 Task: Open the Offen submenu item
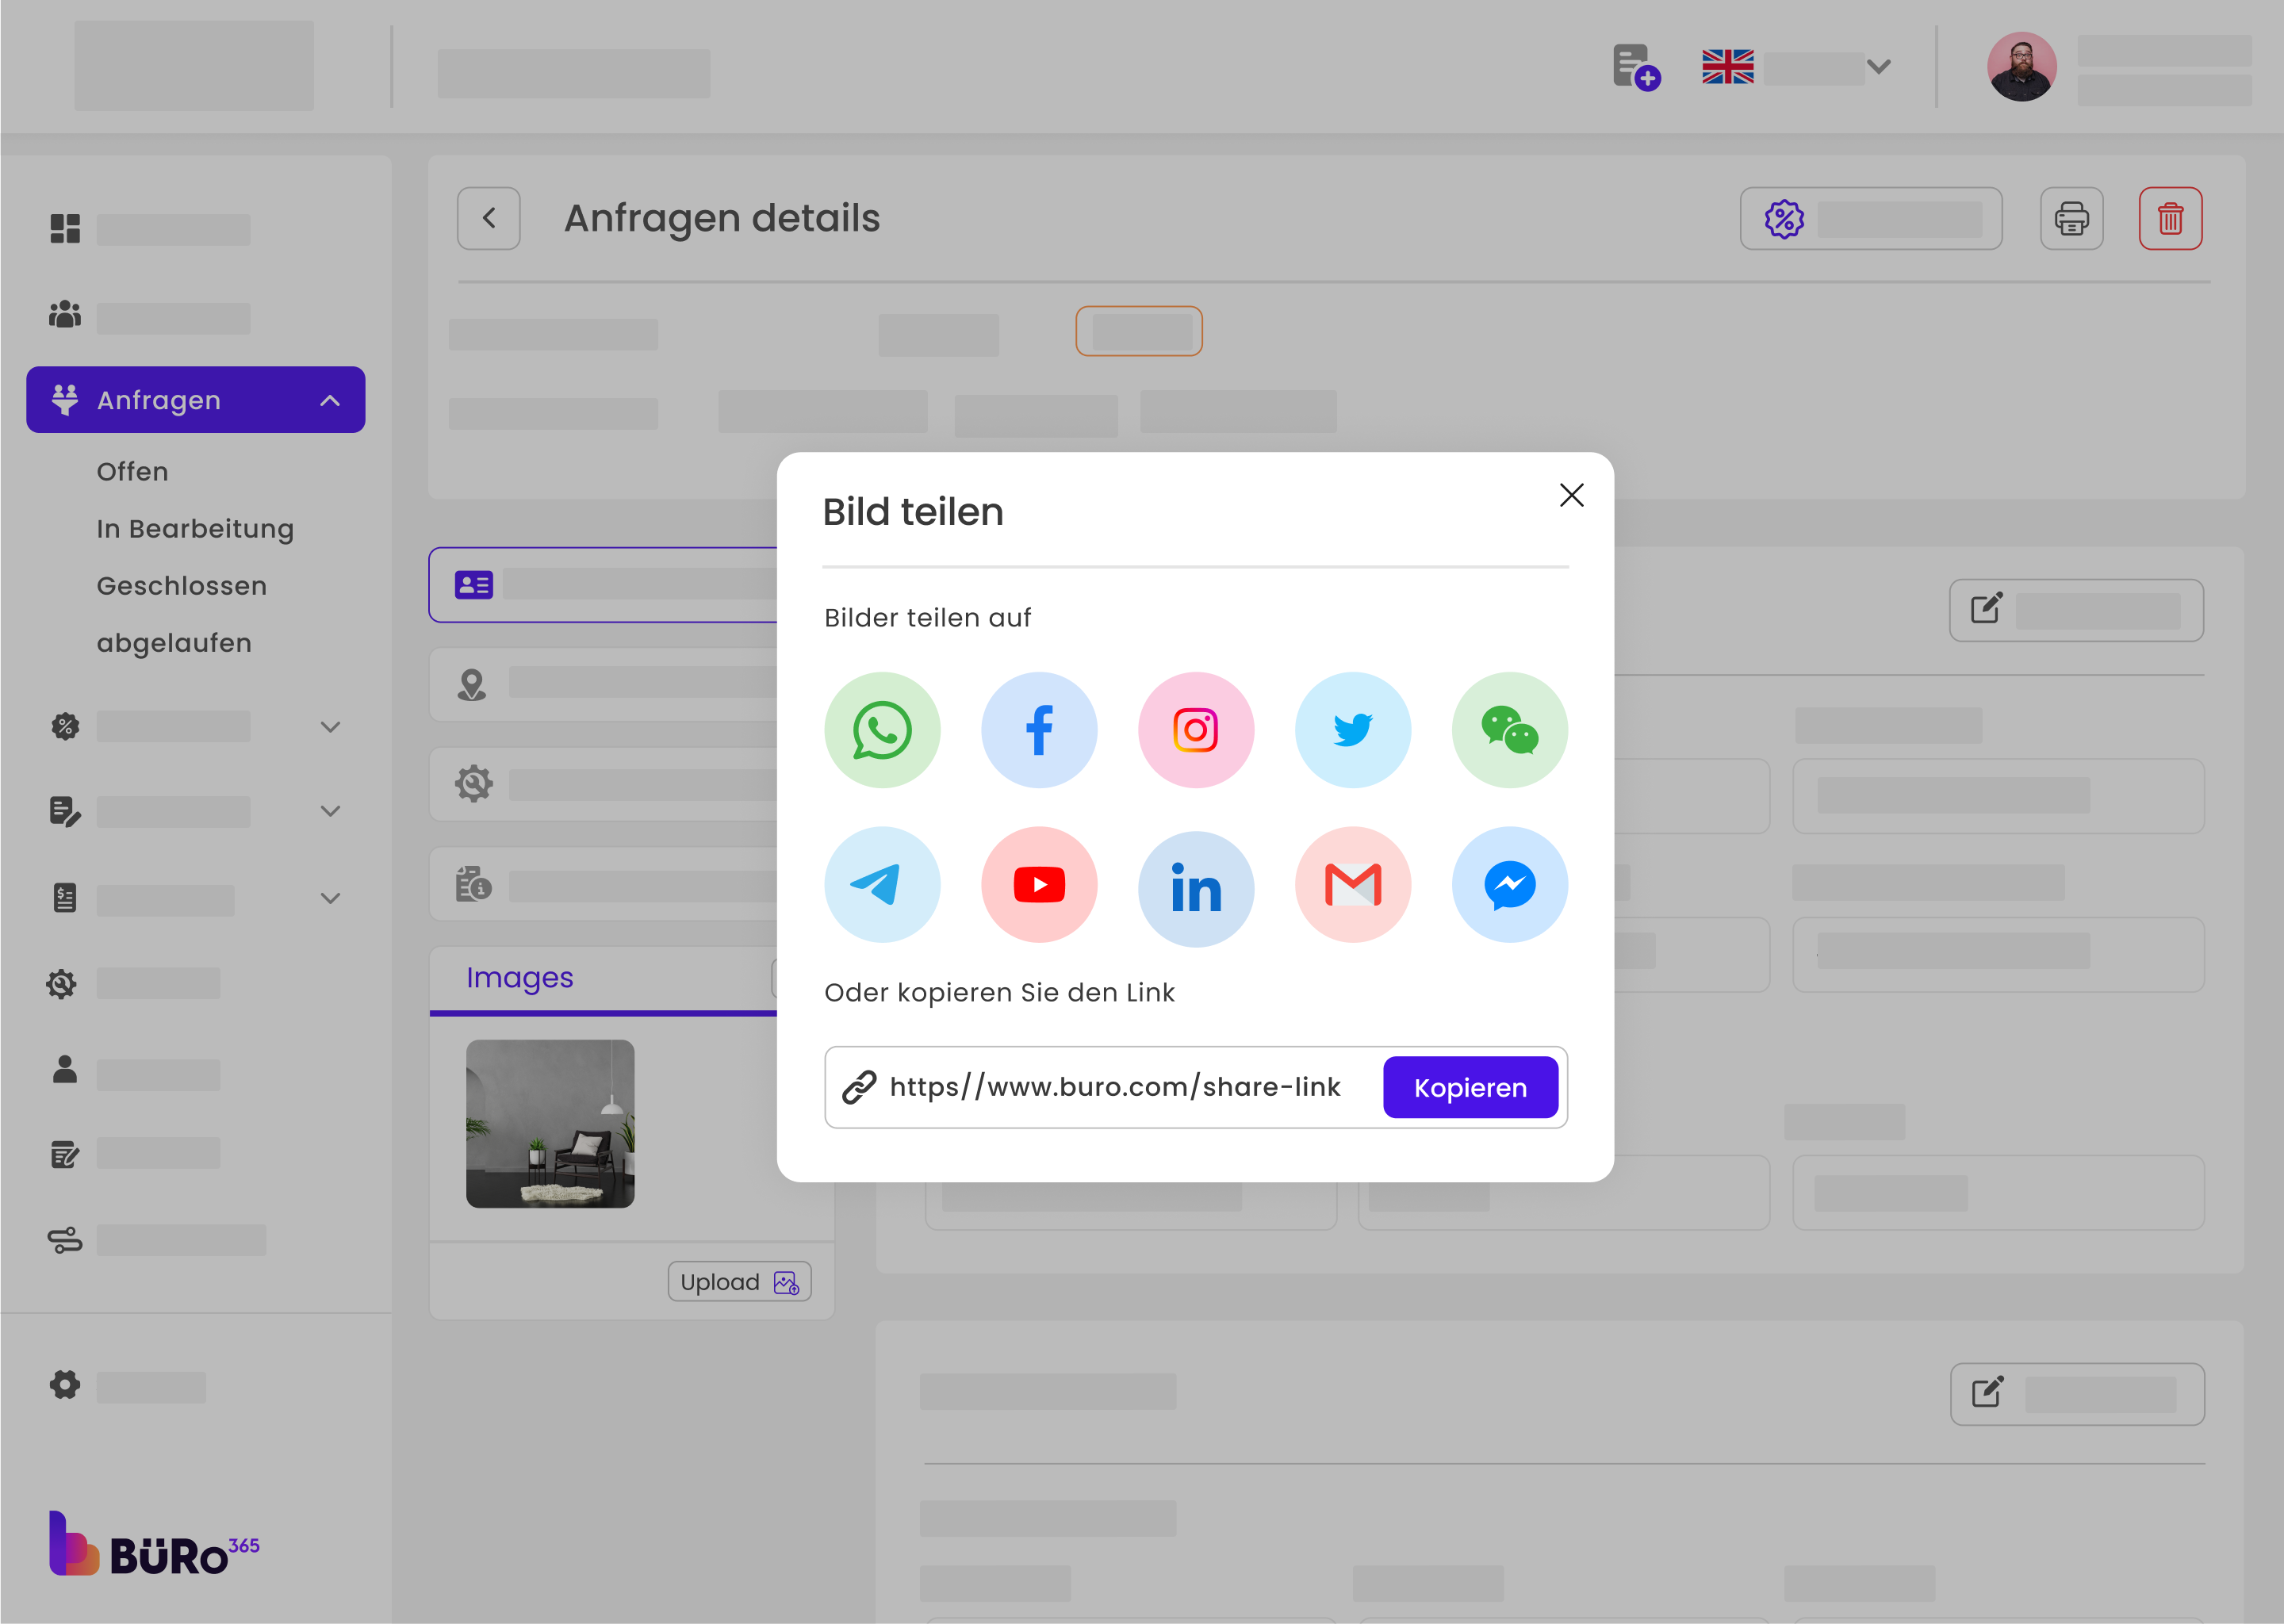tap(132, 471)
